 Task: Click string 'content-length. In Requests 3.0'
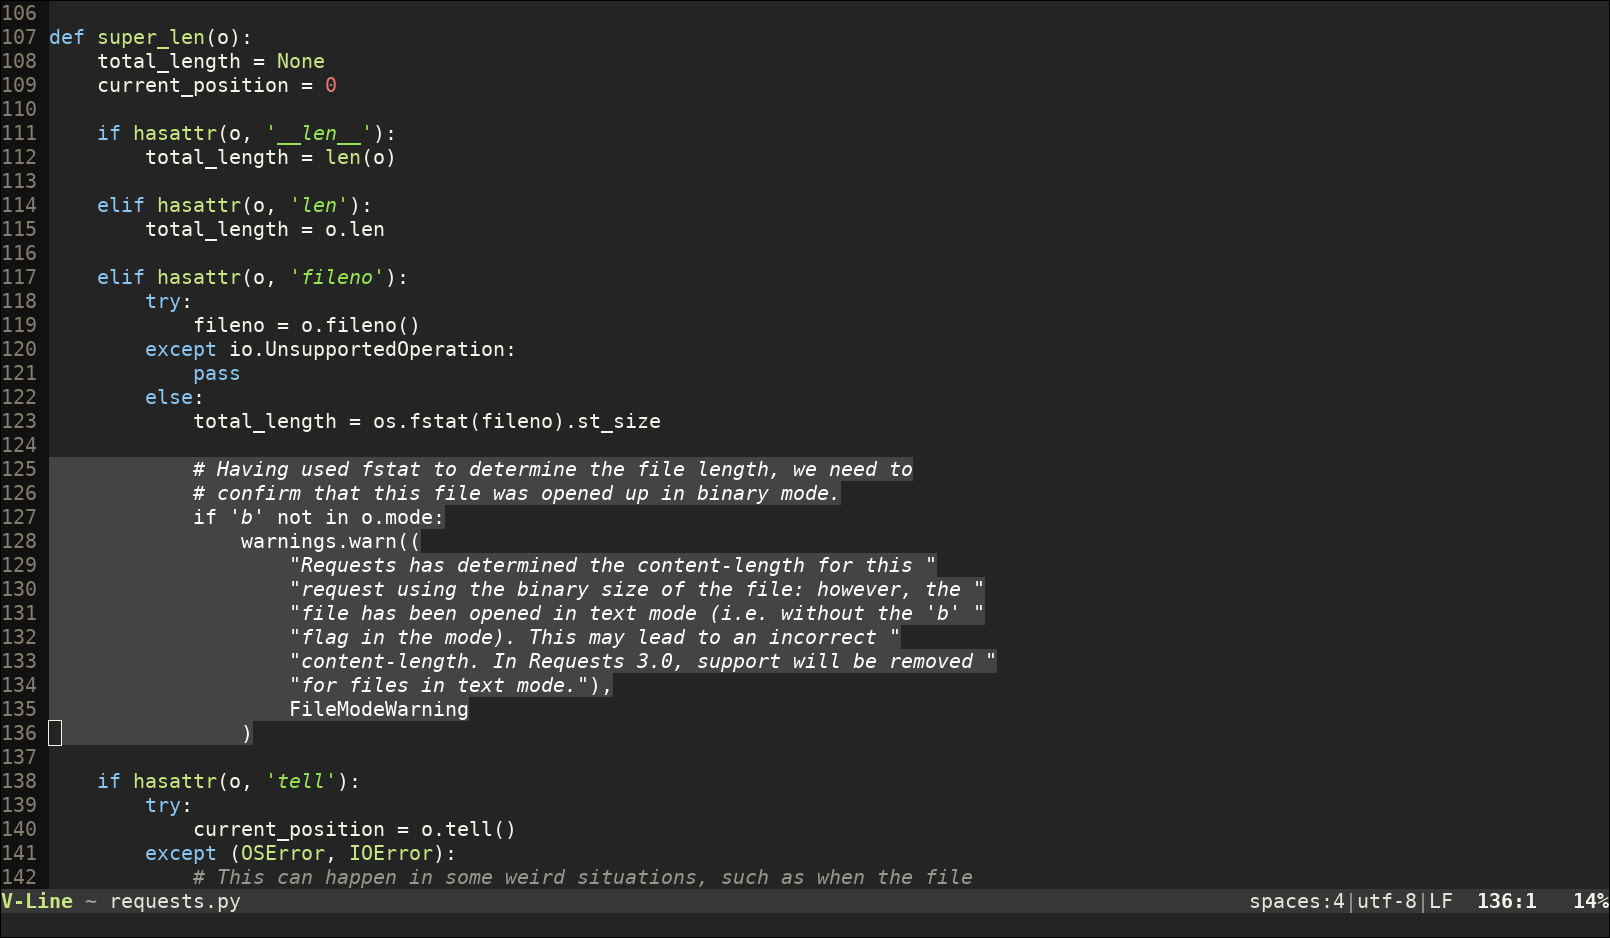(x=643, y=661)
